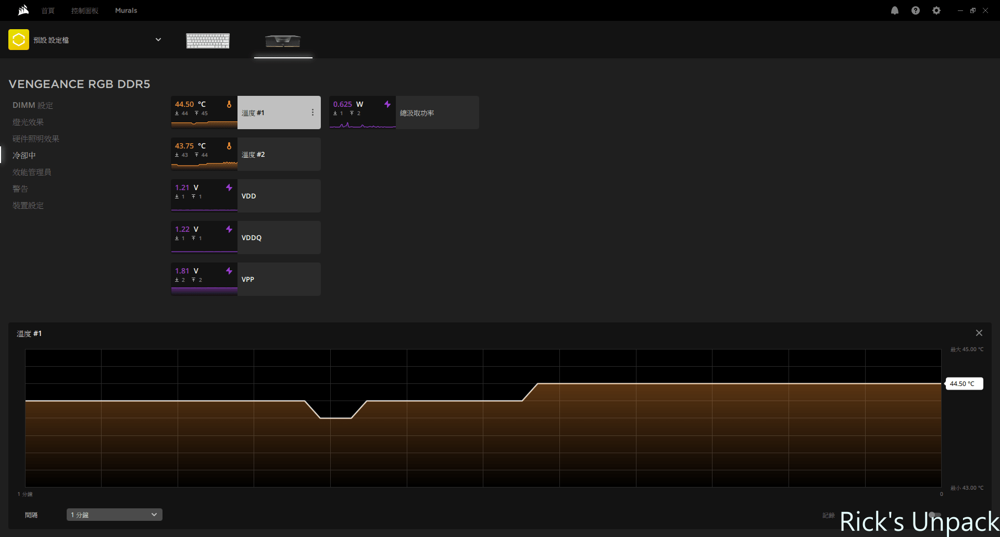Viewport: 1000px width, 537px height.
Task: Select the VDD sensor card
Action: pos(246,196)
